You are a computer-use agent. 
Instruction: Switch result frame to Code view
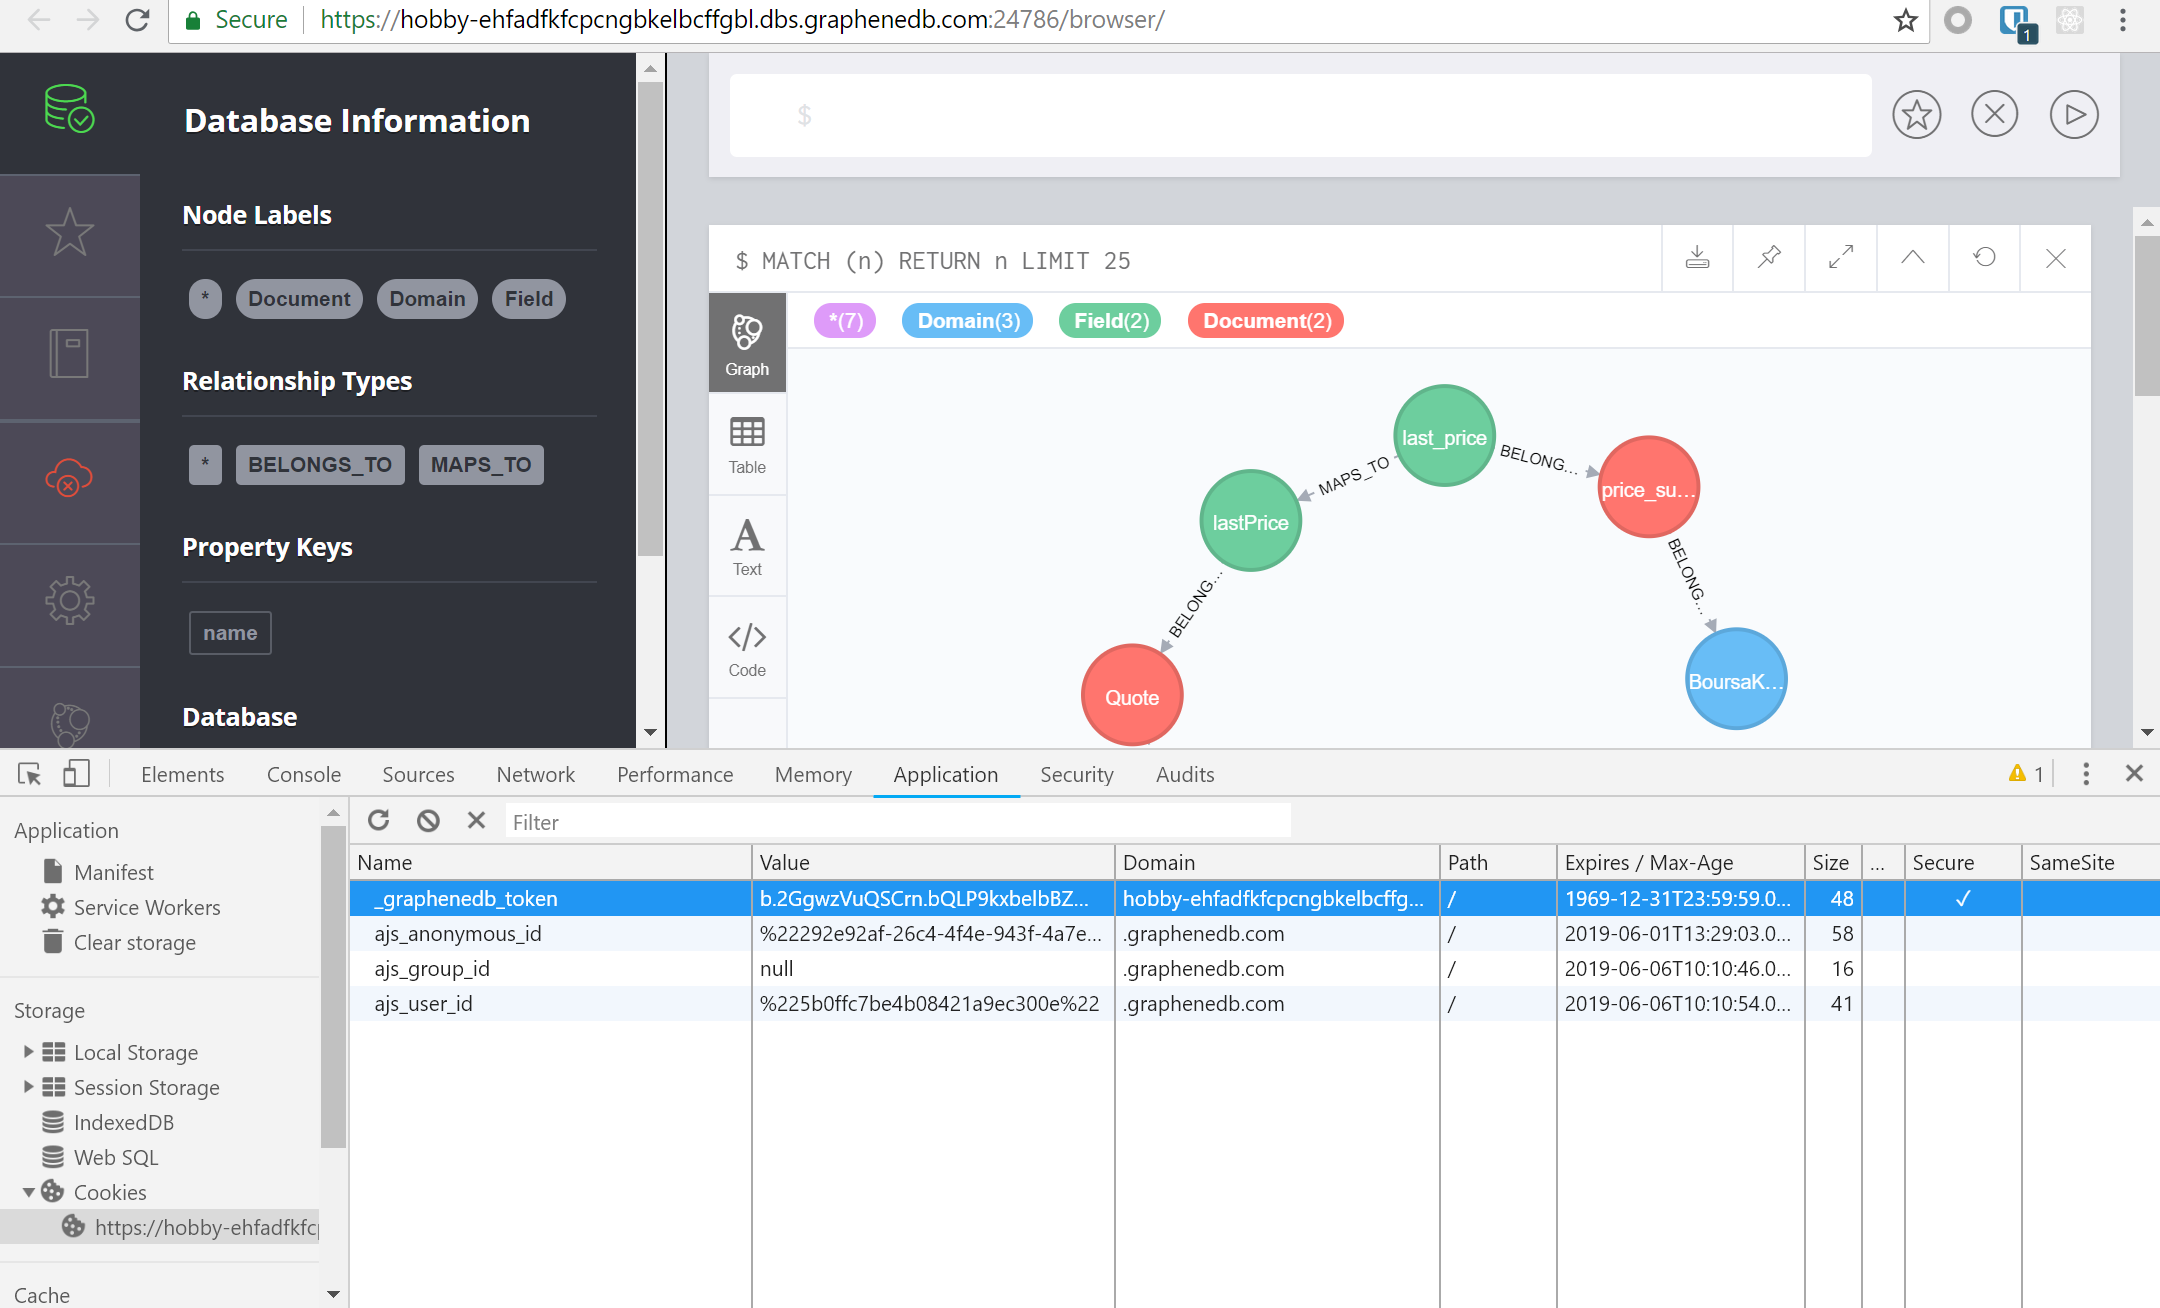point(746,647)
